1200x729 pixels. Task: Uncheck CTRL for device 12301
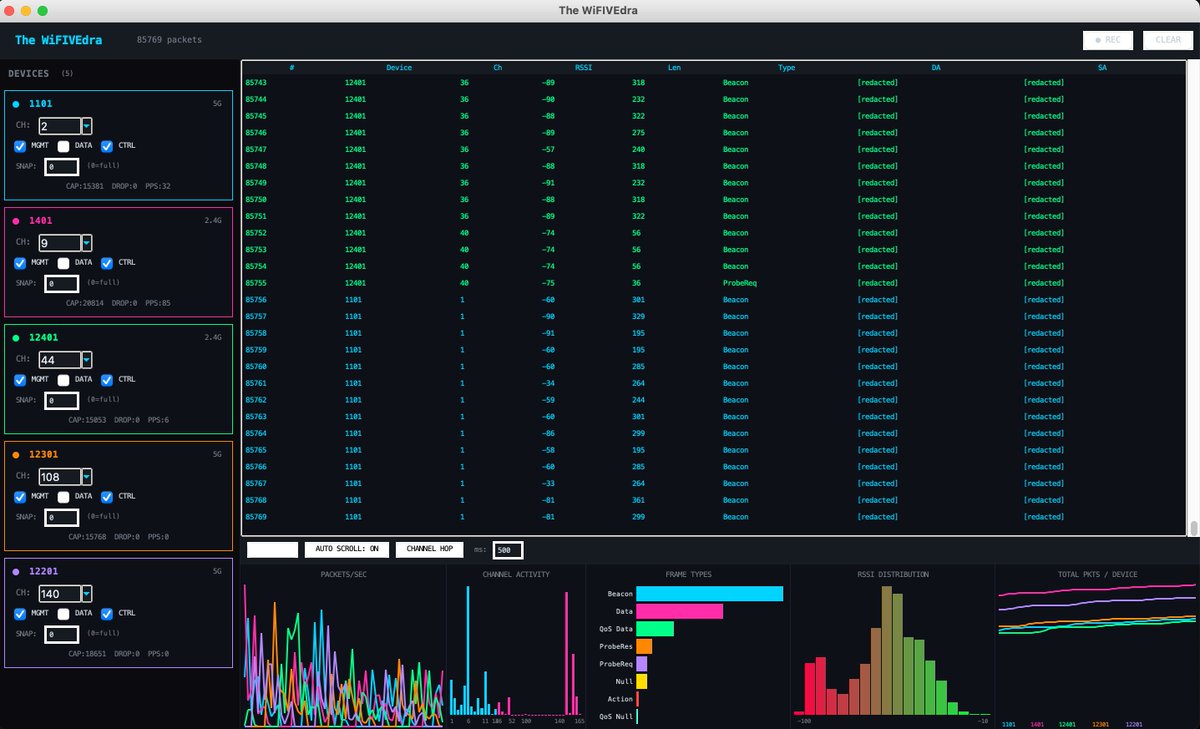coord(107,496)
